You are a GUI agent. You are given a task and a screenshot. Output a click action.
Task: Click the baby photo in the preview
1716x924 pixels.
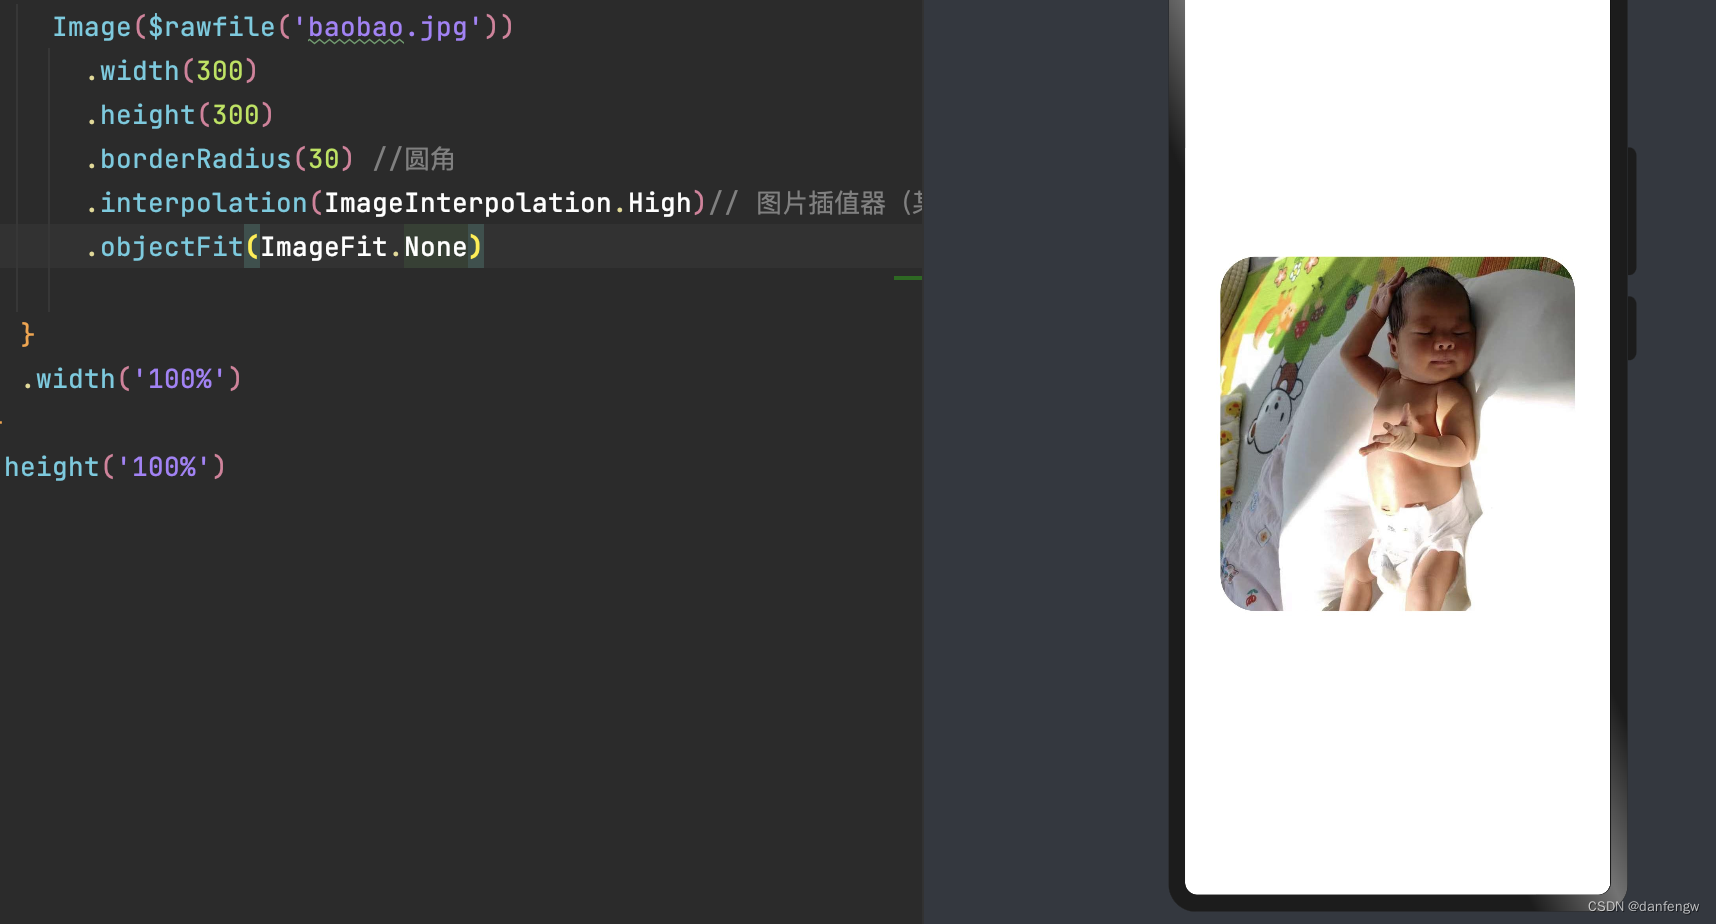[x=1397, y=434]
